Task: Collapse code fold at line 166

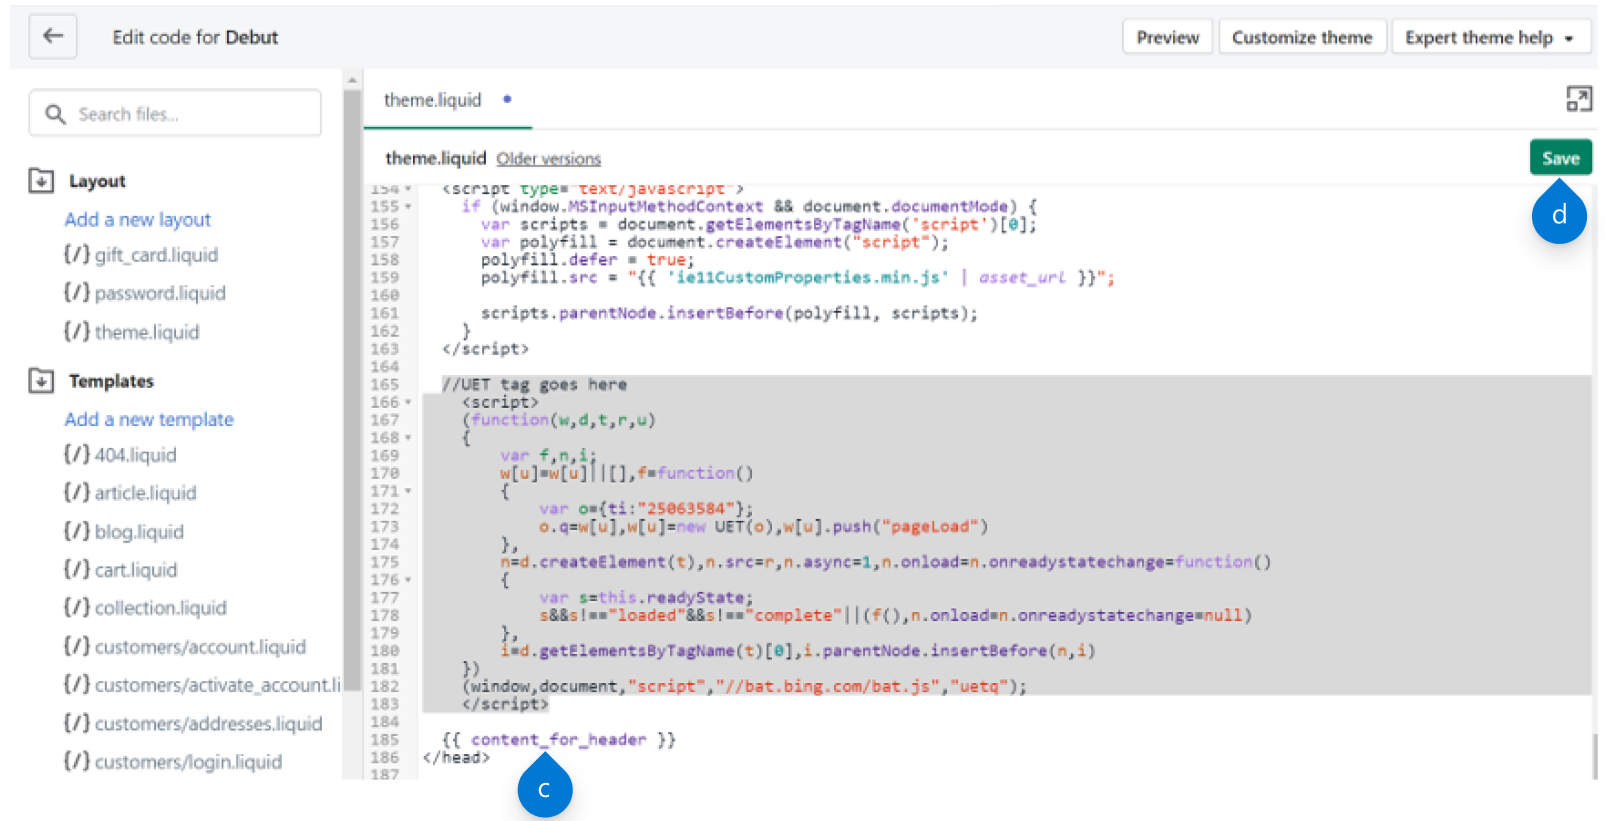Action: tap(408, 402)
